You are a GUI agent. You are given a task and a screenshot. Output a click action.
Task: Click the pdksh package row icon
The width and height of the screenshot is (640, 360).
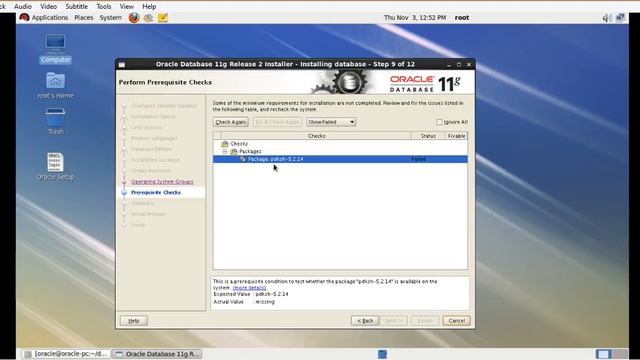point(243,159)
